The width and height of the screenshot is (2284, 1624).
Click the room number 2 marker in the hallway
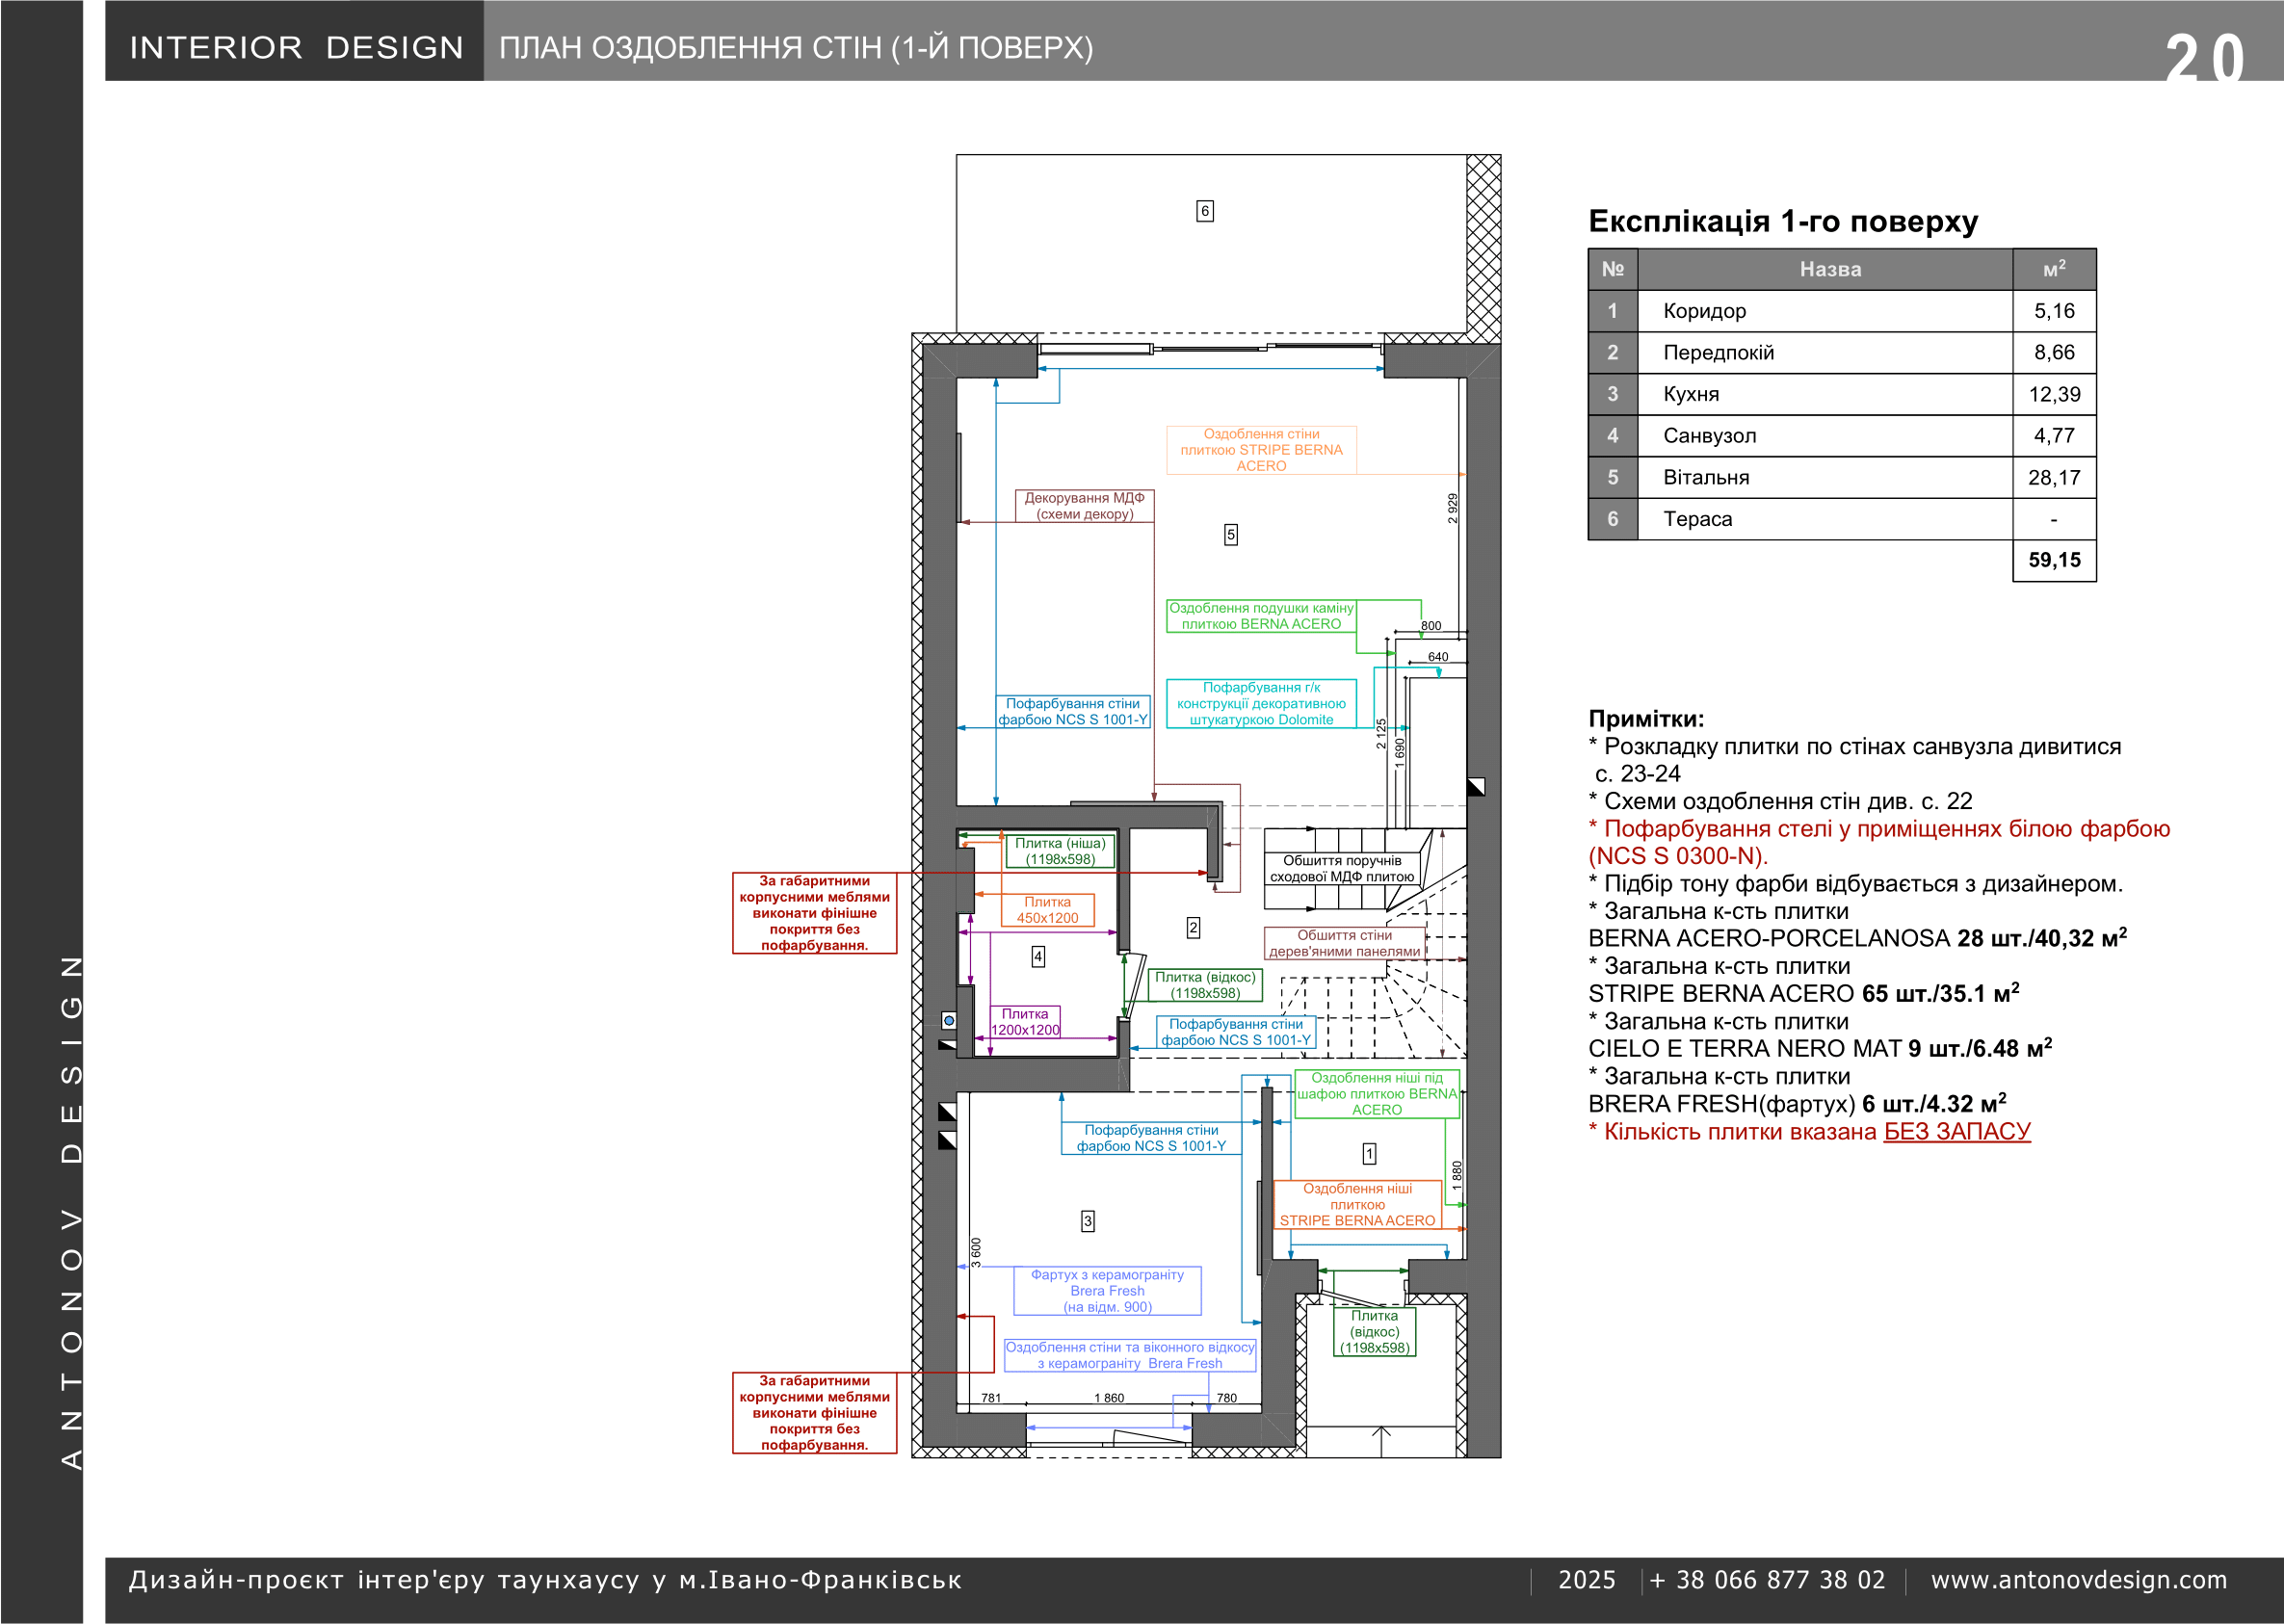click(x=1193, y=928)
